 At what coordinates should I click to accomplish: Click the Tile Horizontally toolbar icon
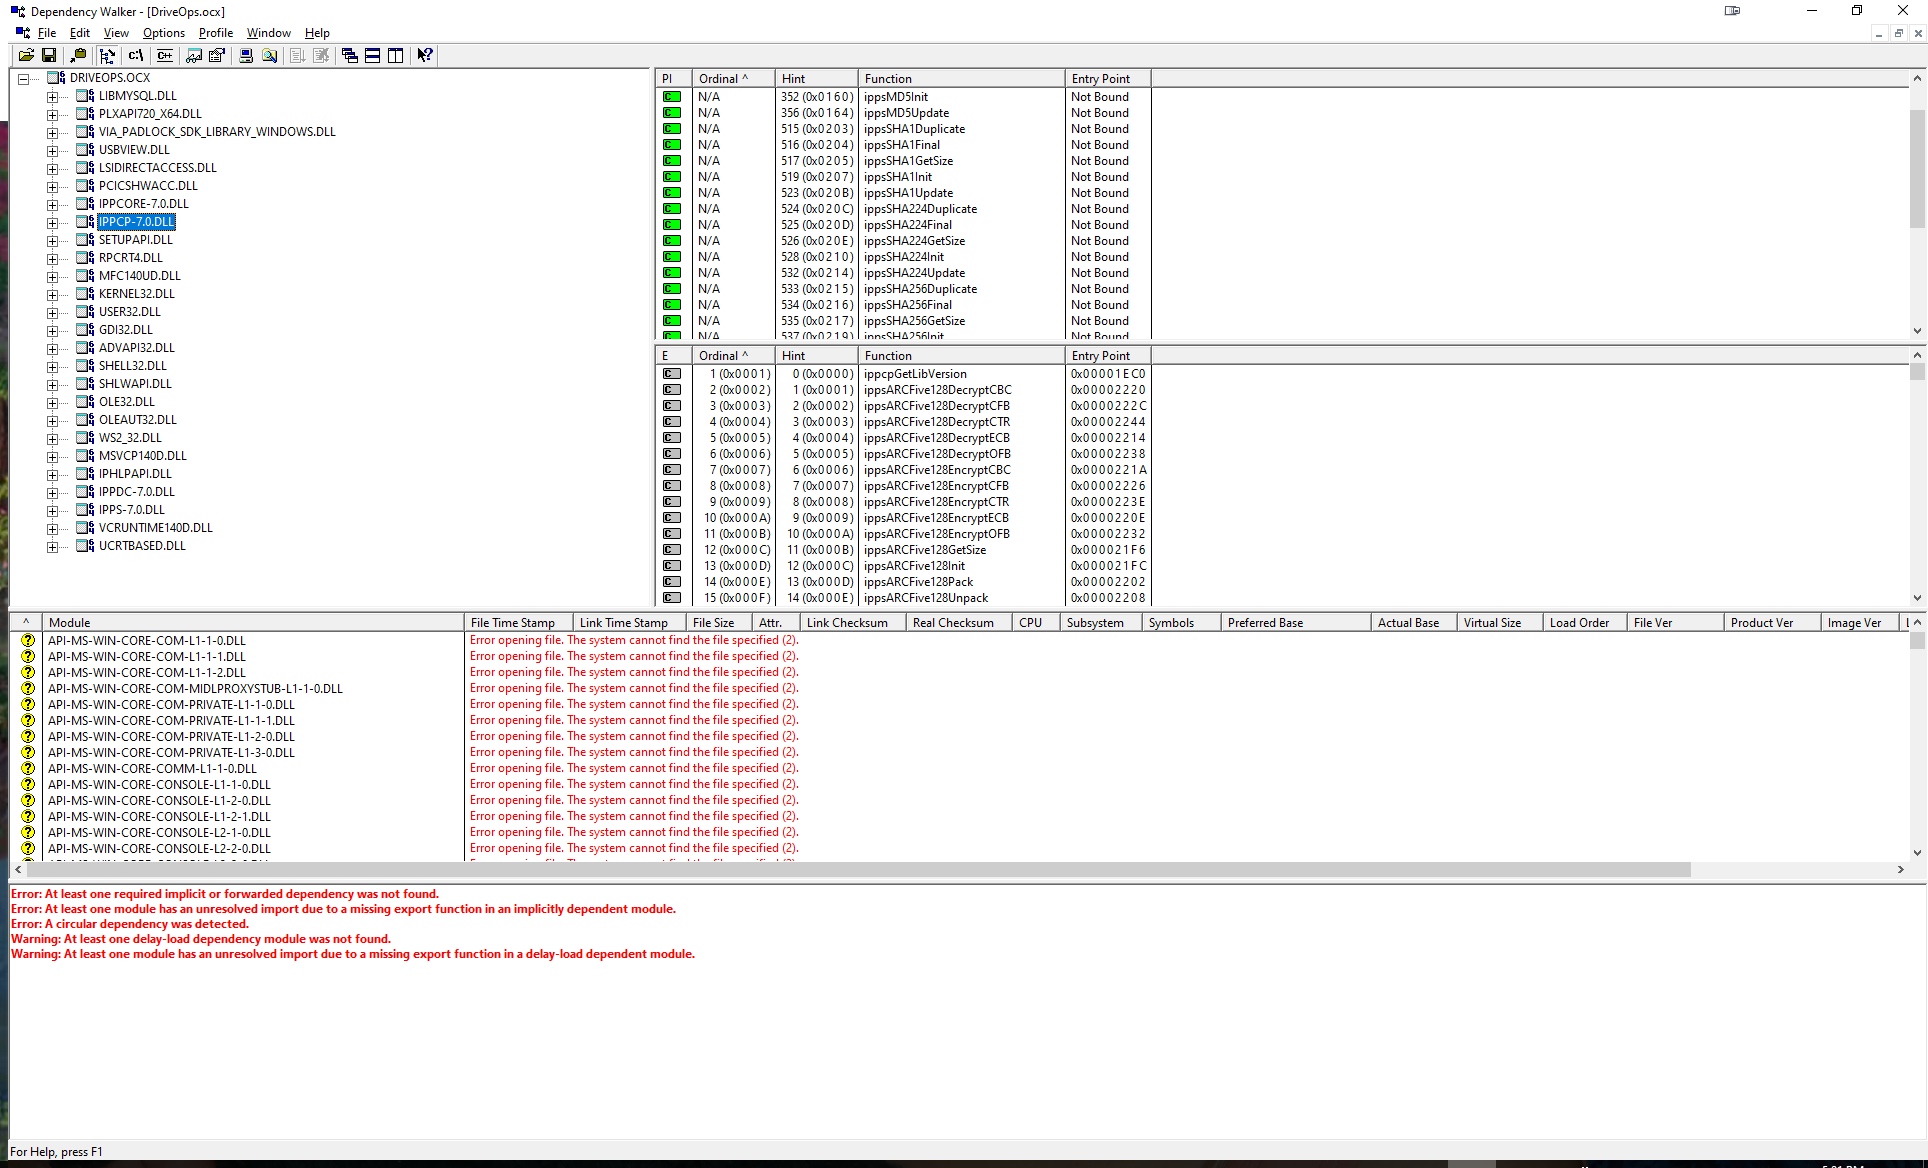372,56
